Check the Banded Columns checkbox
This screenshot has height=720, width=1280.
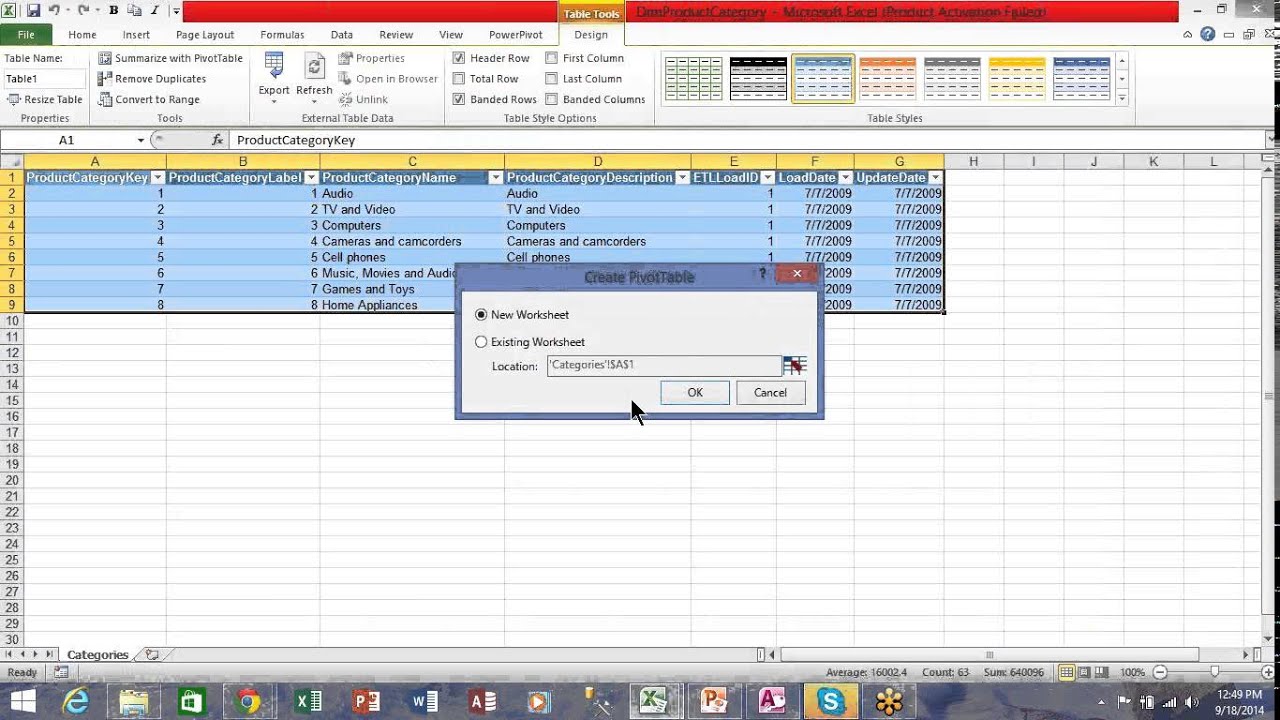[x=551, y=99]
